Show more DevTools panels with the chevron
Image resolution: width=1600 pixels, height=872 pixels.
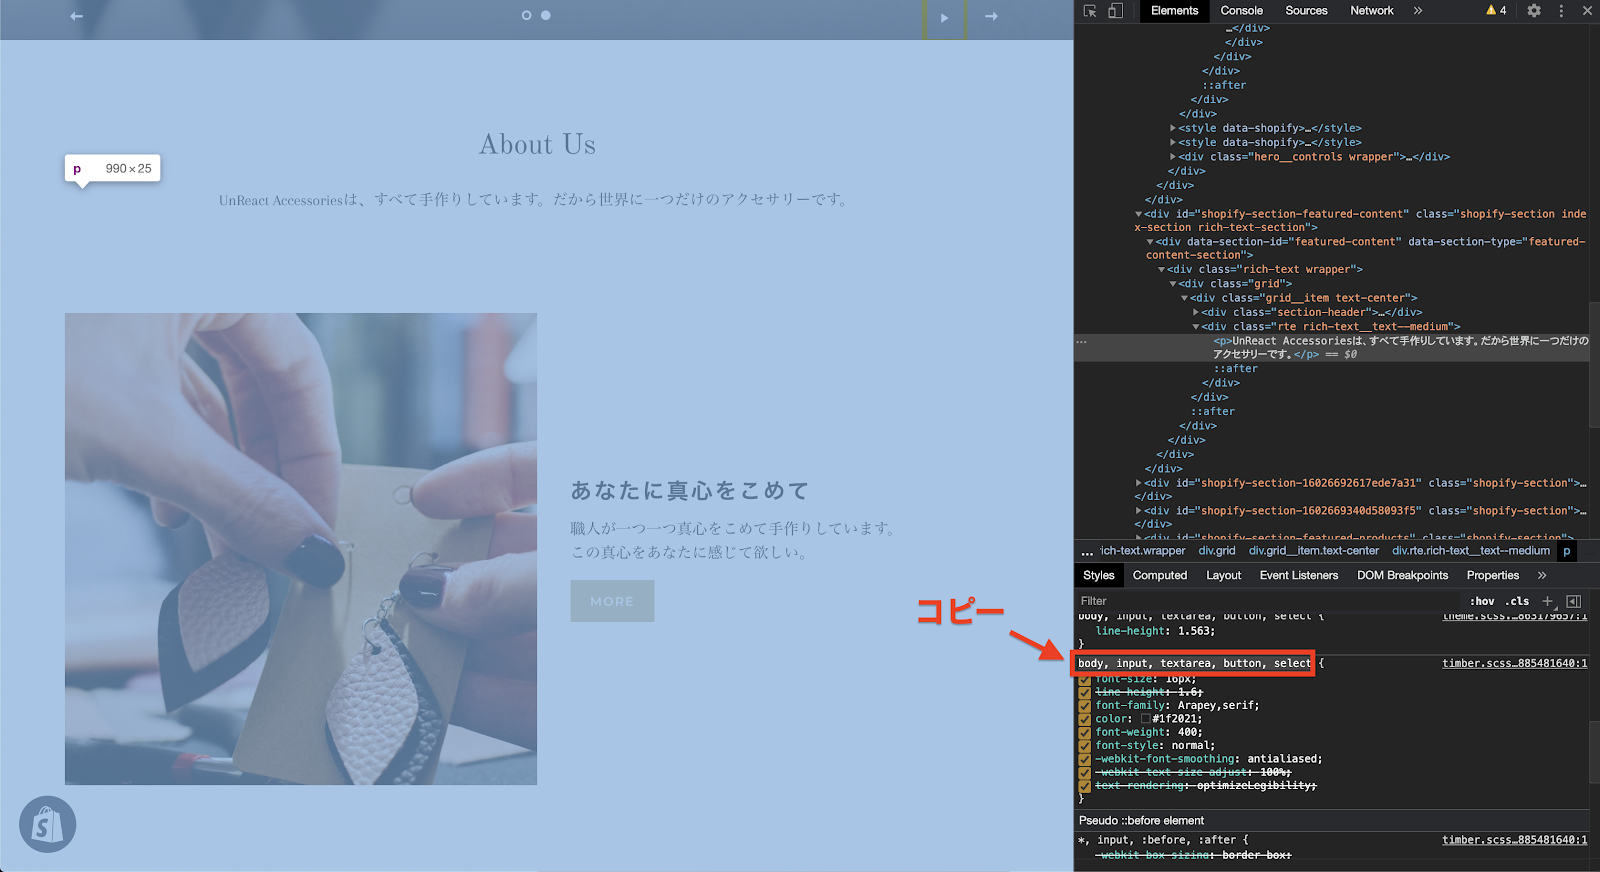(x=1417, y=11)
